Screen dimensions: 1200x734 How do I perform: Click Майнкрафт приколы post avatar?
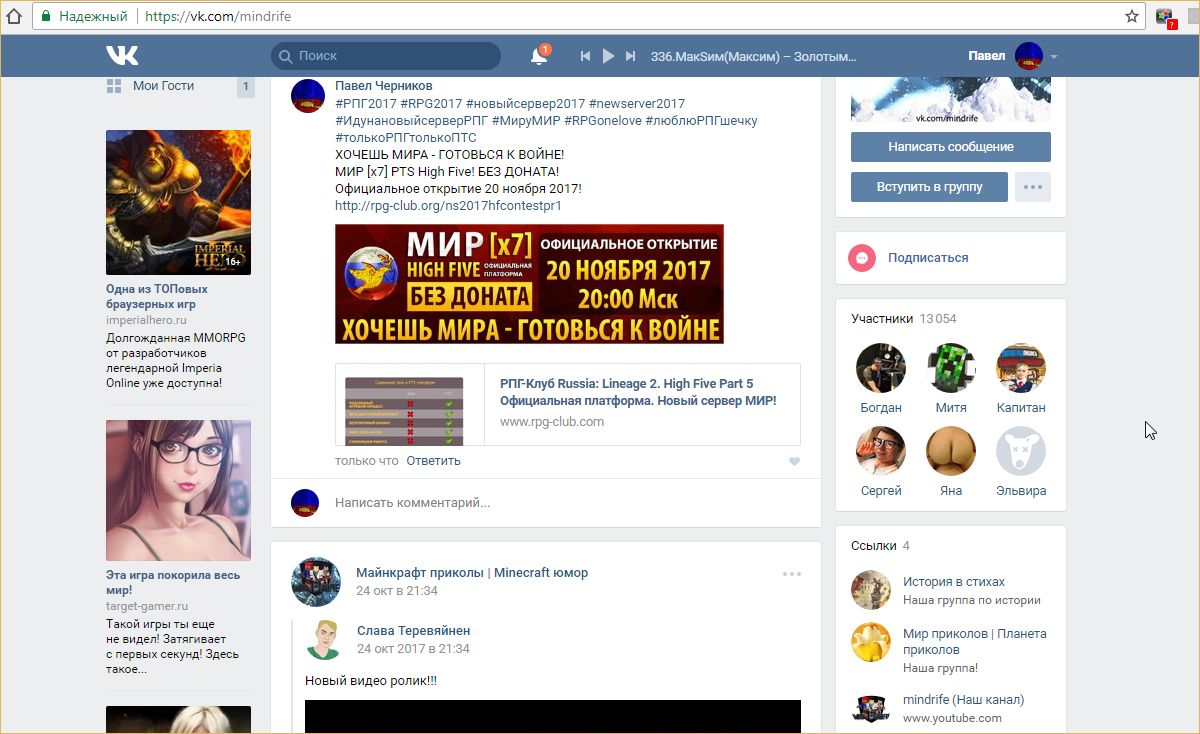[316, 582]
